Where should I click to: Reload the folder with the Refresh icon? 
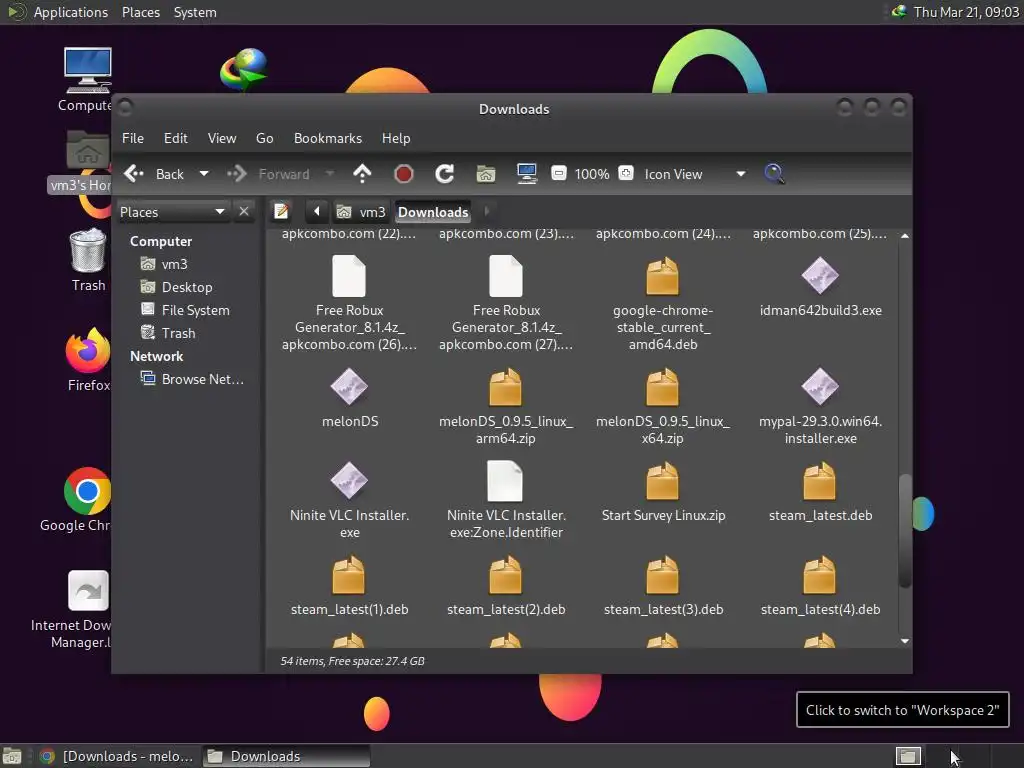point(445,174)
